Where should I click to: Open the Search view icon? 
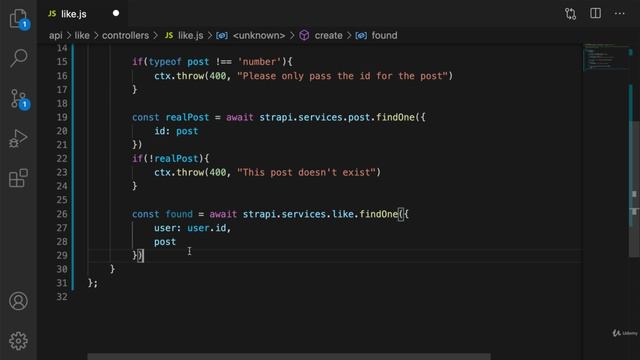tap(19, 58)
